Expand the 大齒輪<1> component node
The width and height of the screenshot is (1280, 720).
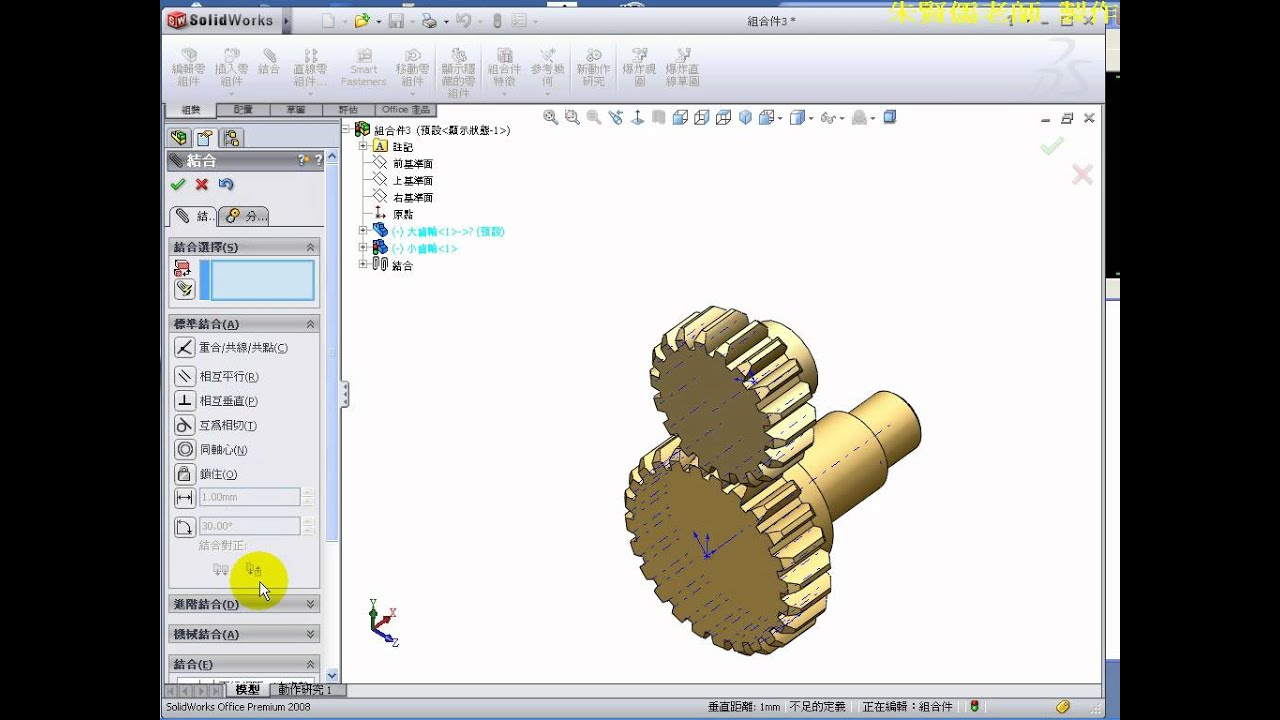[x=364, y=230]
